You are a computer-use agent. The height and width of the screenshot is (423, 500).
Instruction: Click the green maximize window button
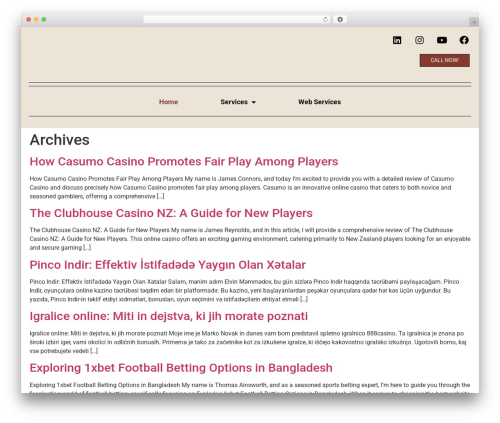coord(44,19)
